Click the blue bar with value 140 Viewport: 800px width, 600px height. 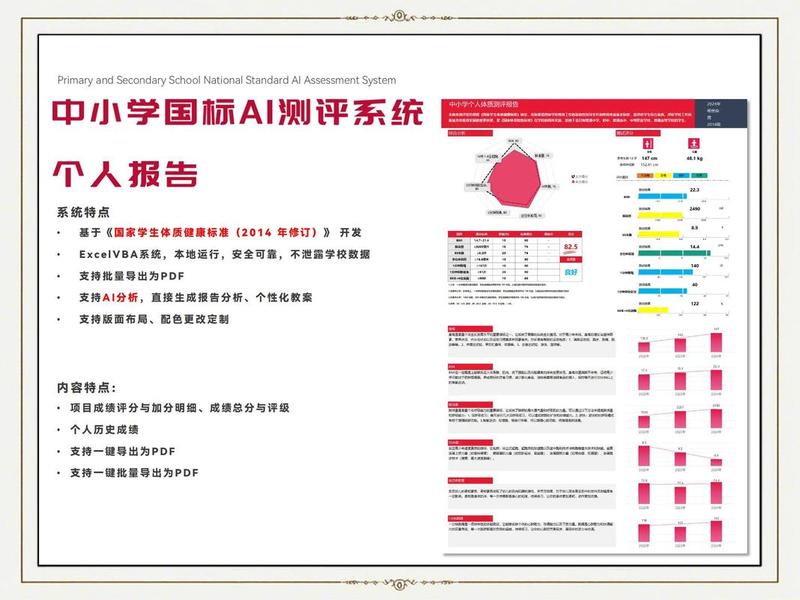(665, 272)
